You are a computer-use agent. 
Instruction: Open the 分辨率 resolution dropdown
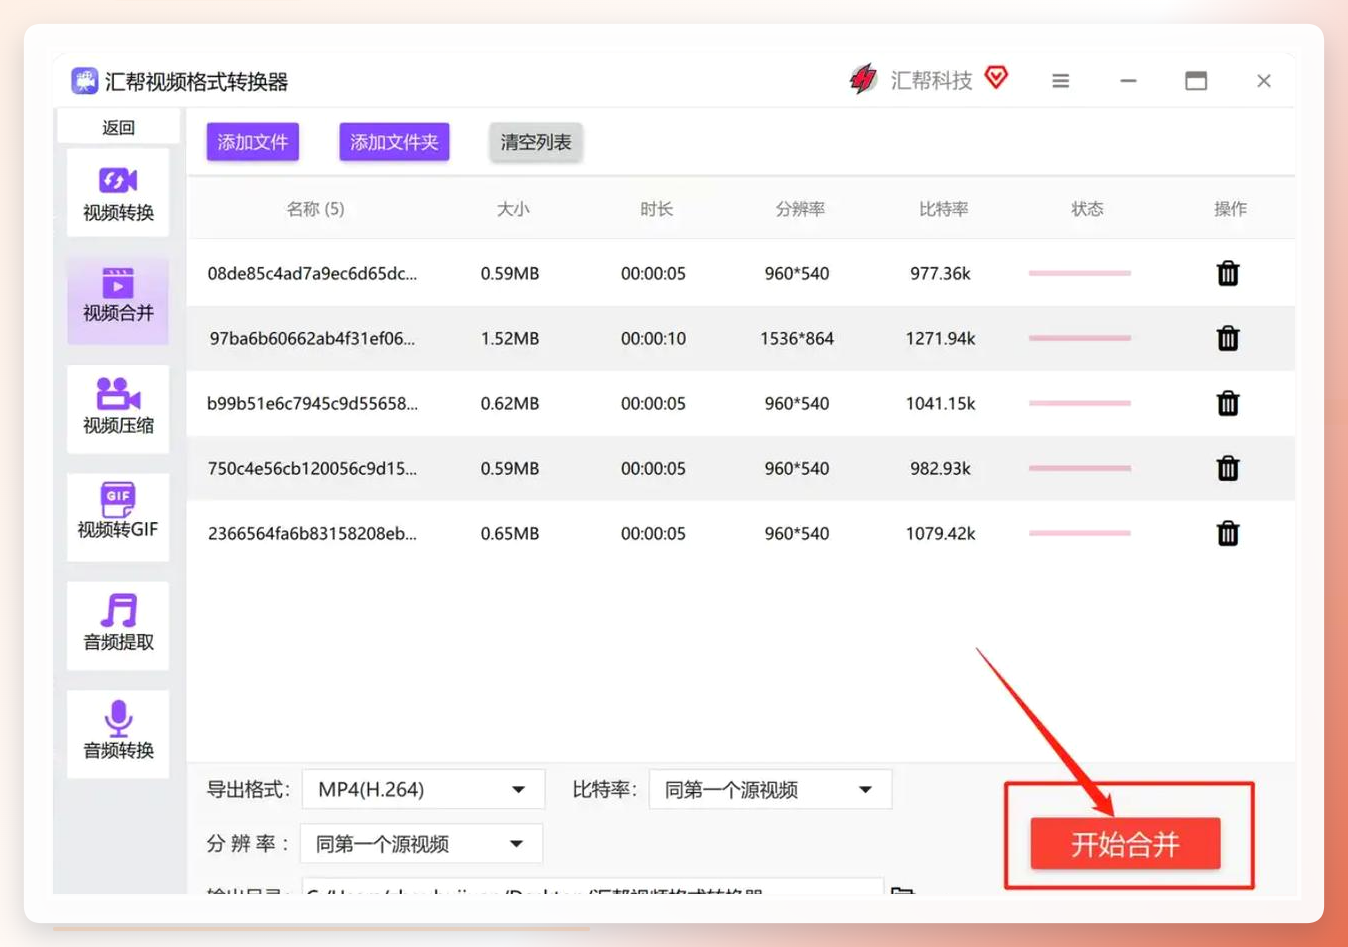(422, 844)
